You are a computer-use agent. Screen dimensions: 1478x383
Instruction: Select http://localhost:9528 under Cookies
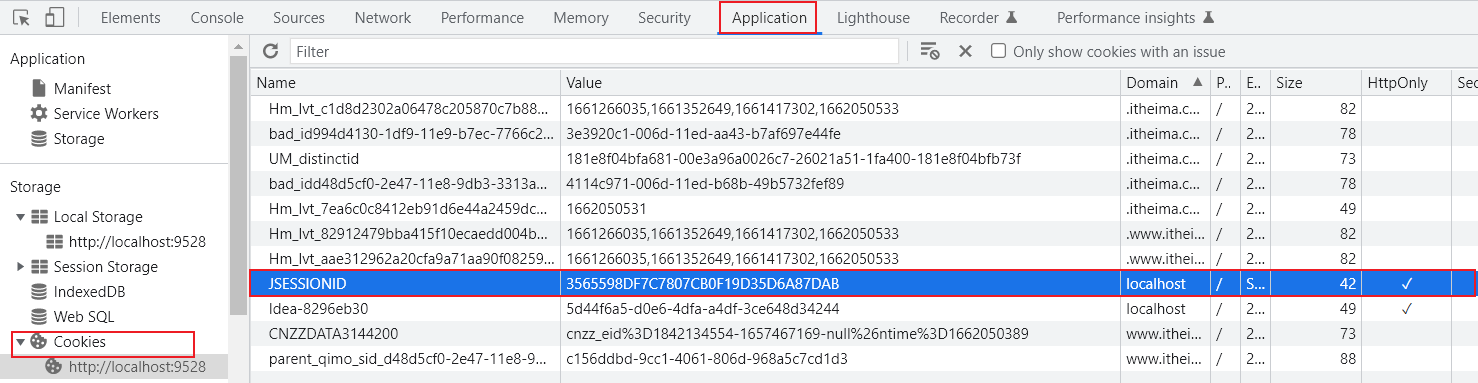pyautogui.click(x=137, y=367)
